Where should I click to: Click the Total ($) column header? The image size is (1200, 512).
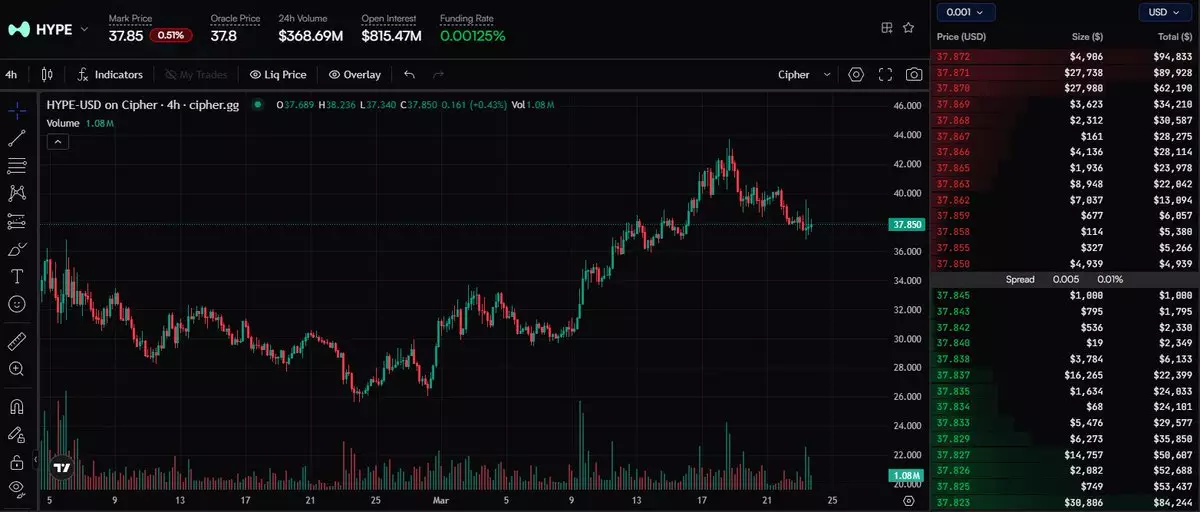pos(1175,37)
